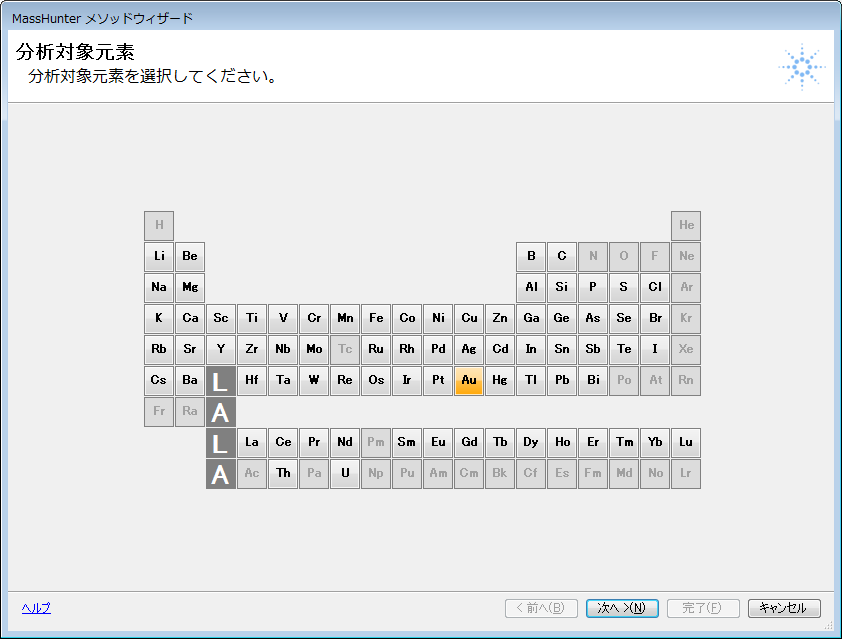Choose platinum (Pt) element

point(438,381)
